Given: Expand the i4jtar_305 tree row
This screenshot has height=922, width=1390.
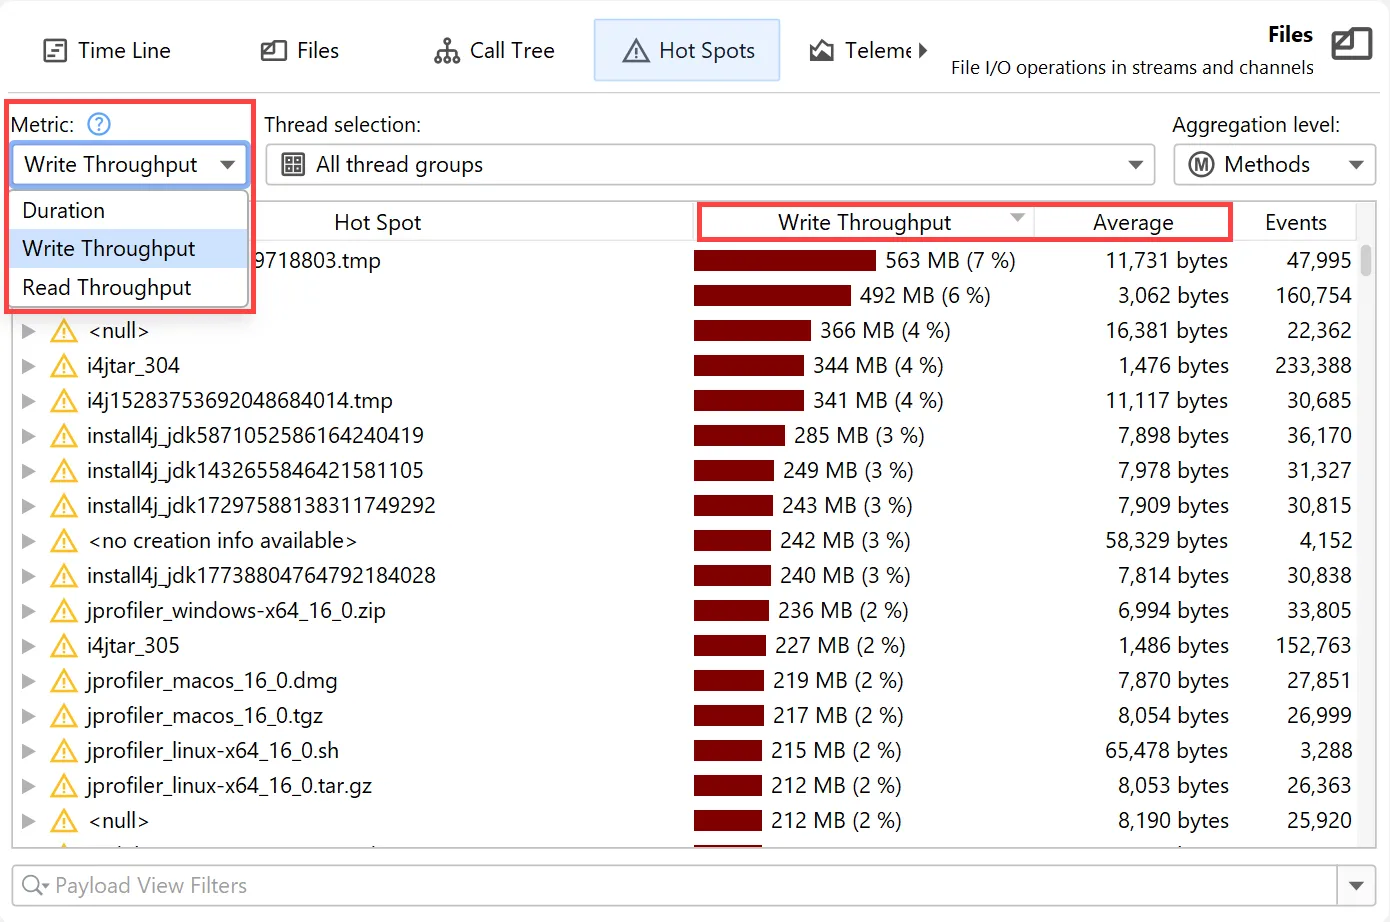Looking at the screenshot, I should click(x=29, y=646).
